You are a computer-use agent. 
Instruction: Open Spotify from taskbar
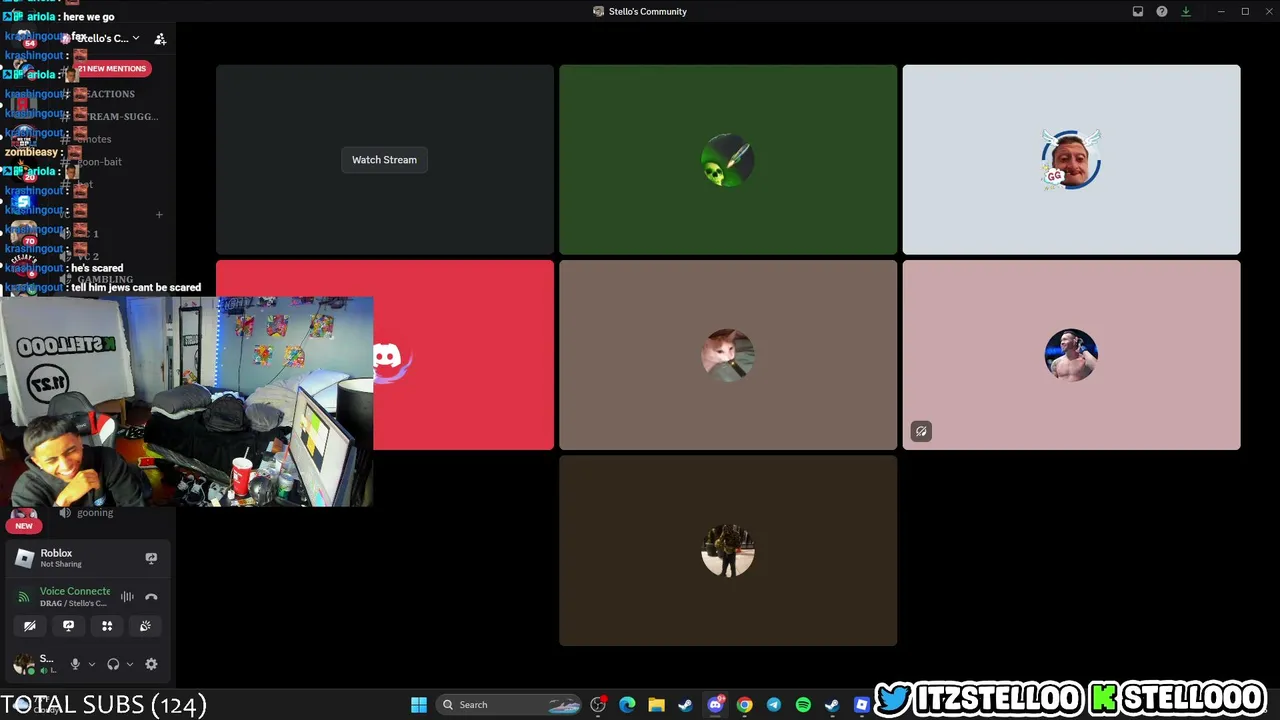(803, 705)
